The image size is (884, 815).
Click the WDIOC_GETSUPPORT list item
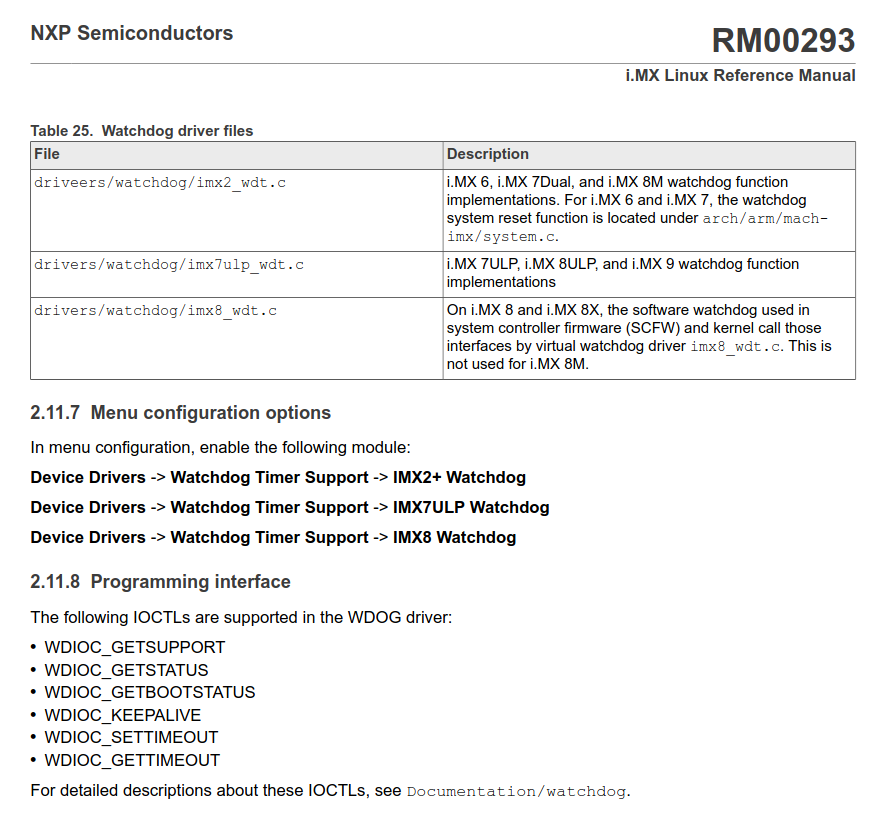pos(135,648)
